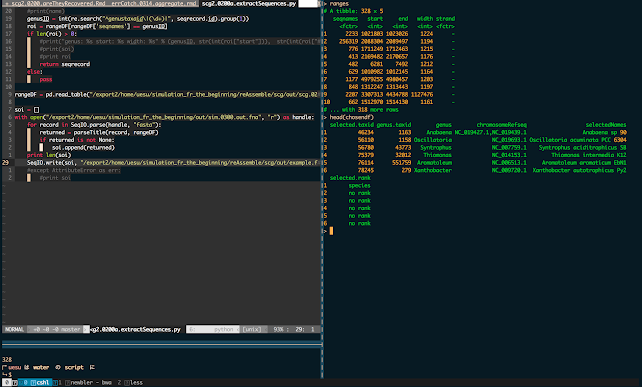Click 'Xanthobacter autotrophicus Py2' cell

(579, 170)
